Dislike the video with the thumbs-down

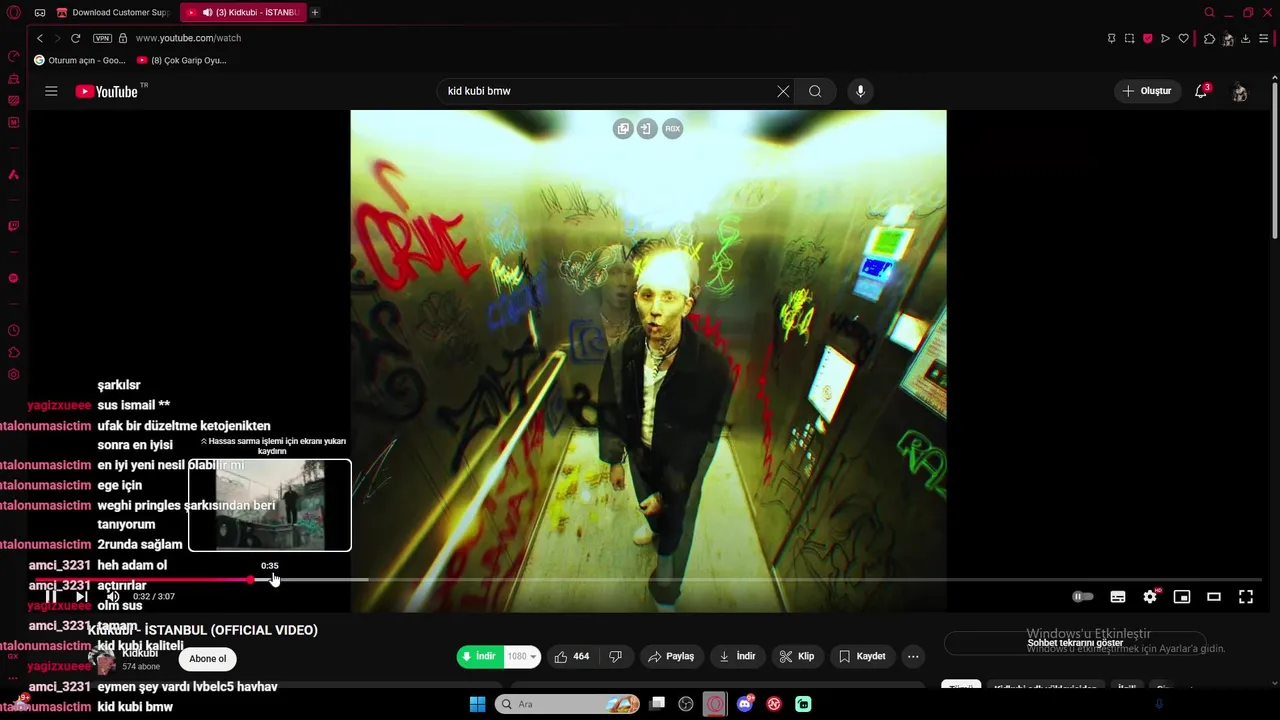coord(616,656)
